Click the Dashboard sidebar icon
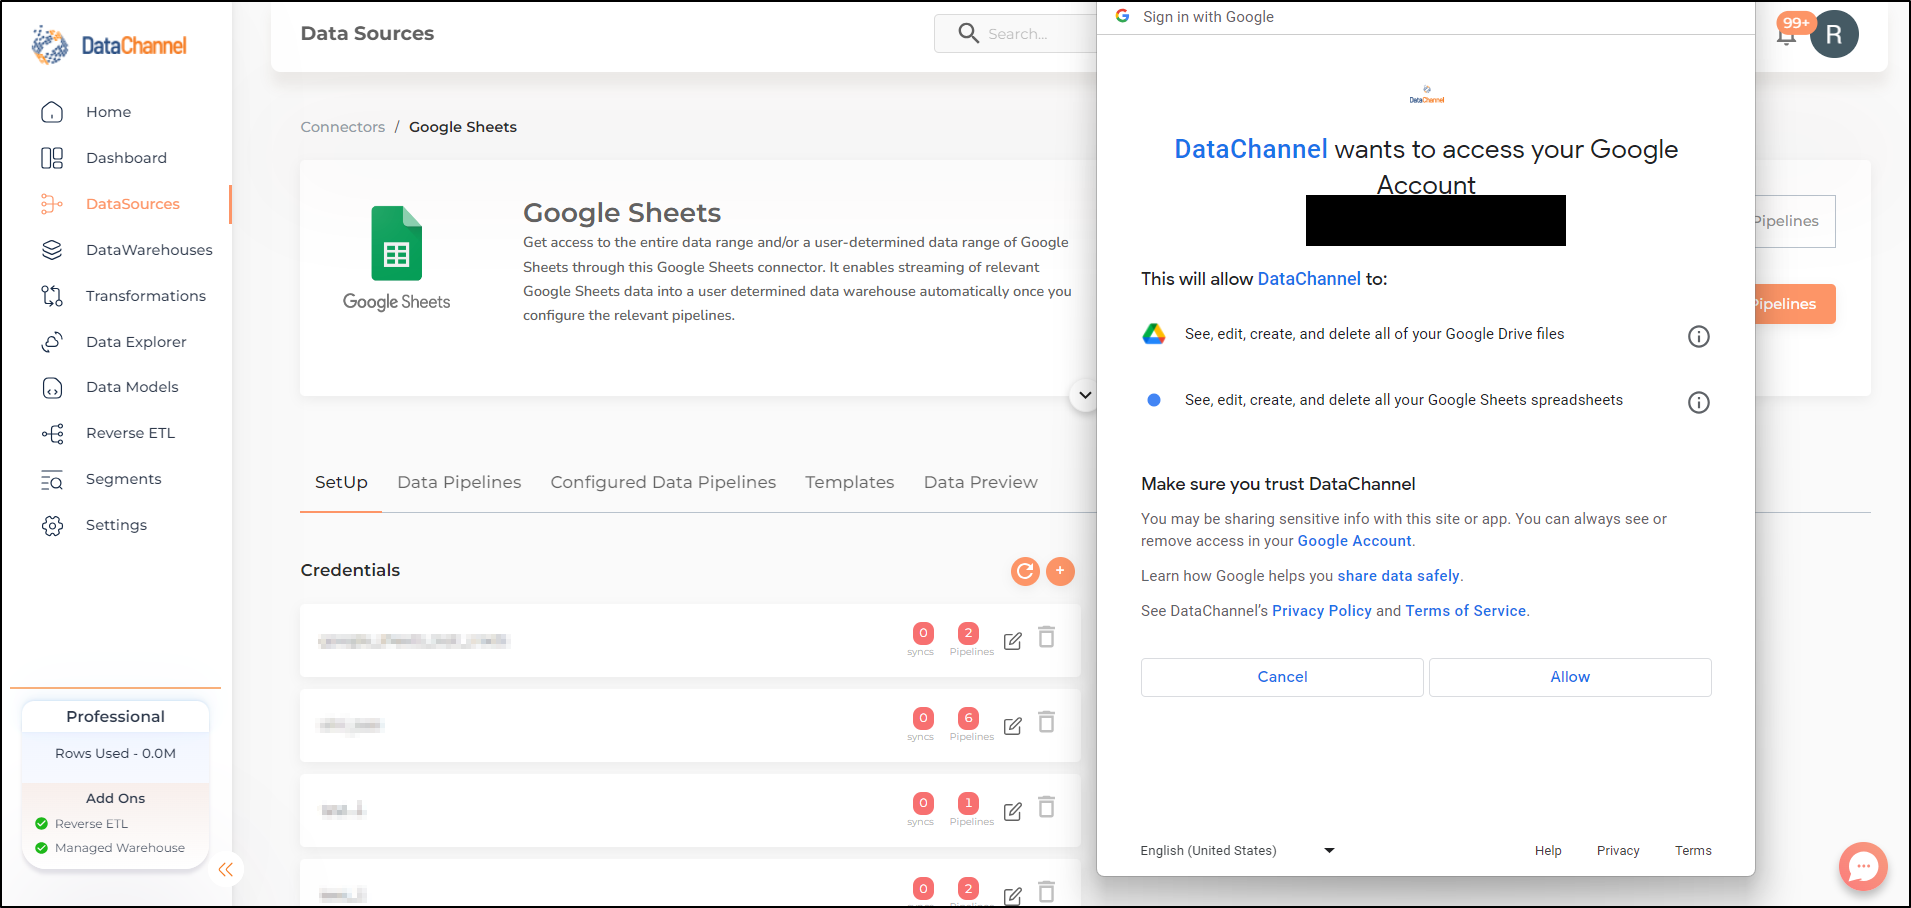The image size is (1911, 908). [52, 158]
